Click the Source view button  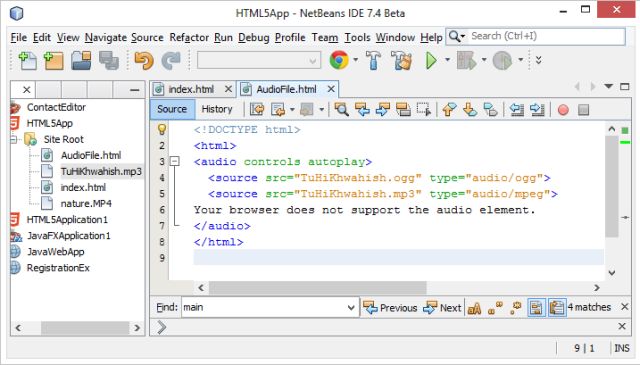pyautogui.click(x=172, y=109)
